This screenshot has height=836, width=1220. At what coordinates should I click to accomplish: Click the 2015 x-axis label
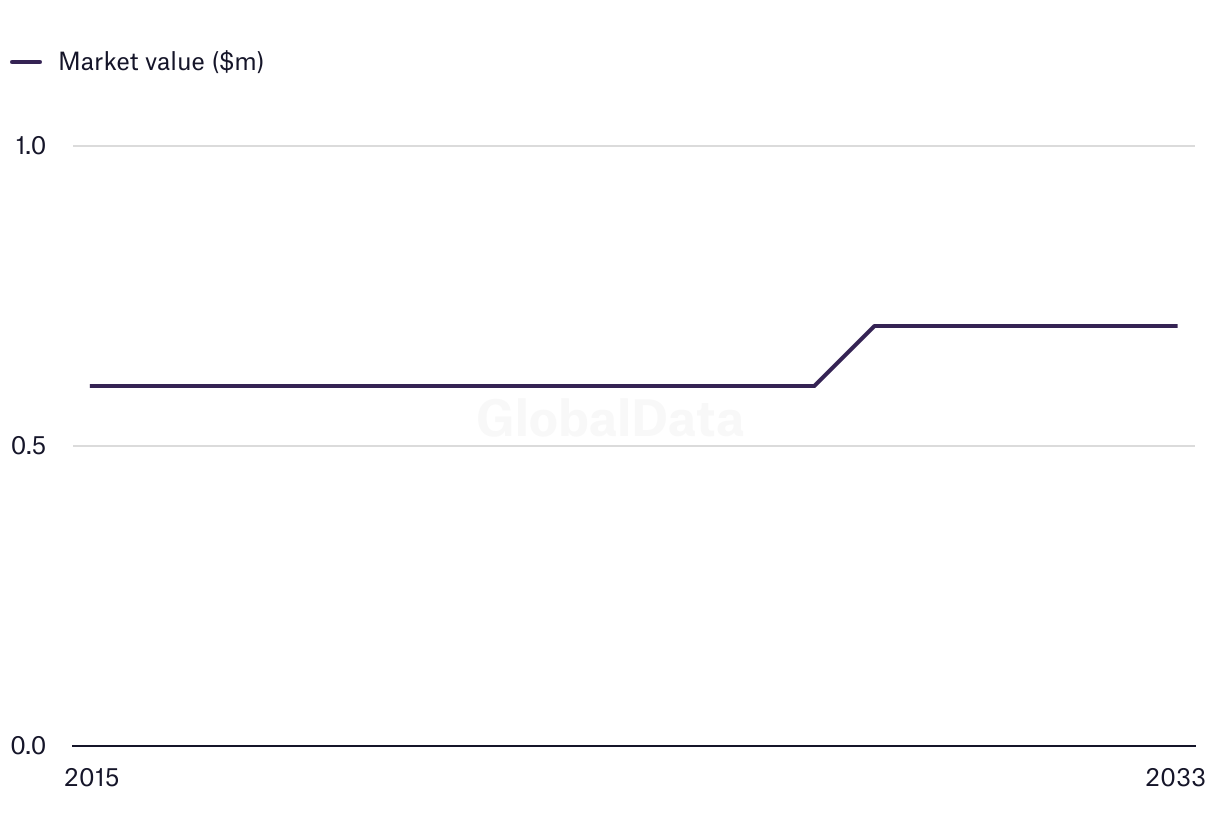point(91,778)
